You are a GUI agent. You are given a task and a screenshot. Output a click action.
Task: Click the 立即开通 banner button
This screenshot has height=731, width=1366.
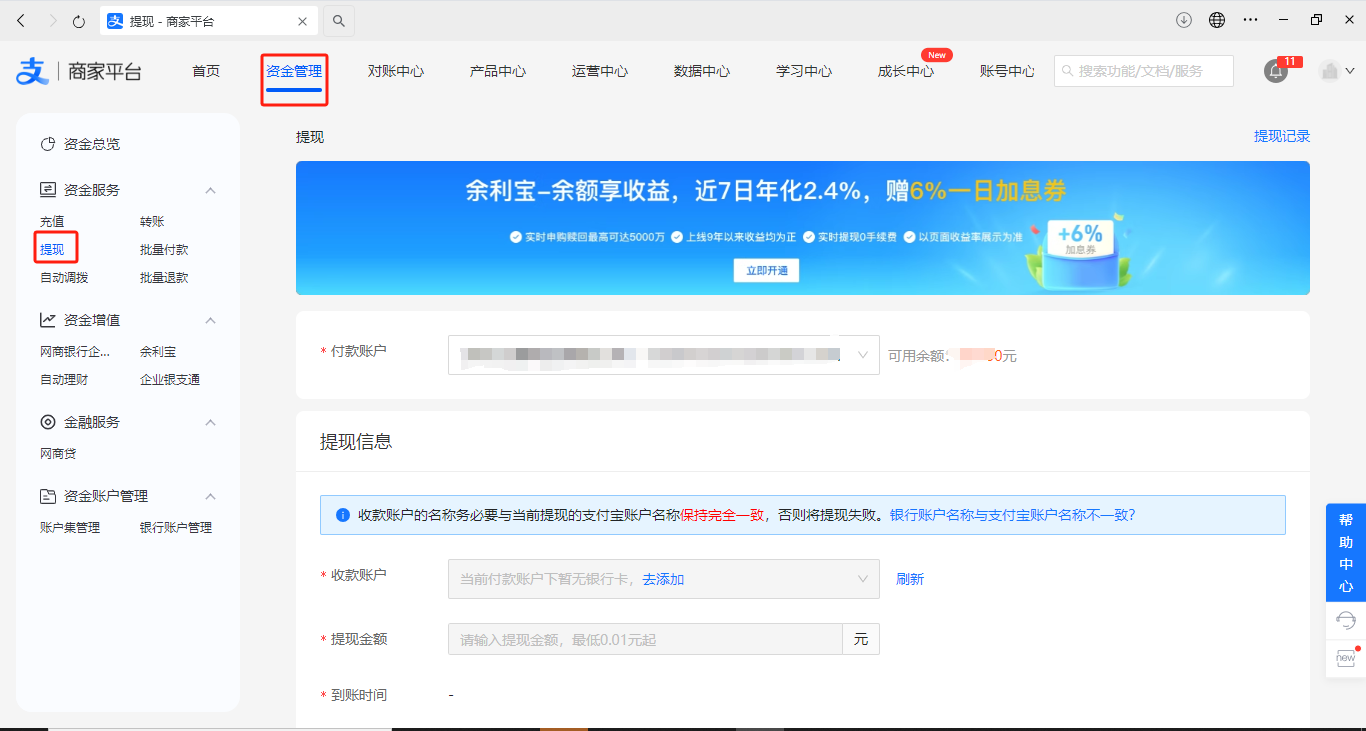(766, 270)
